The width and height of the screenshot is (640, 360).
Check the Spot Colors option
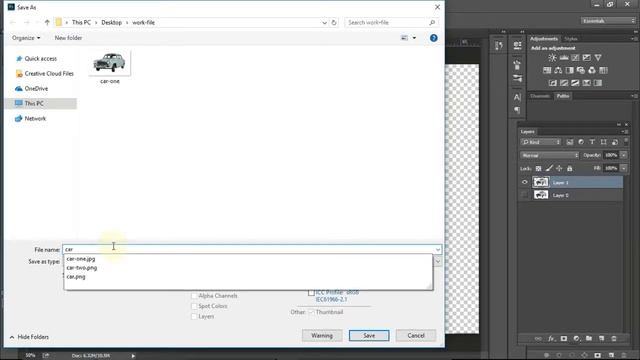194,306
